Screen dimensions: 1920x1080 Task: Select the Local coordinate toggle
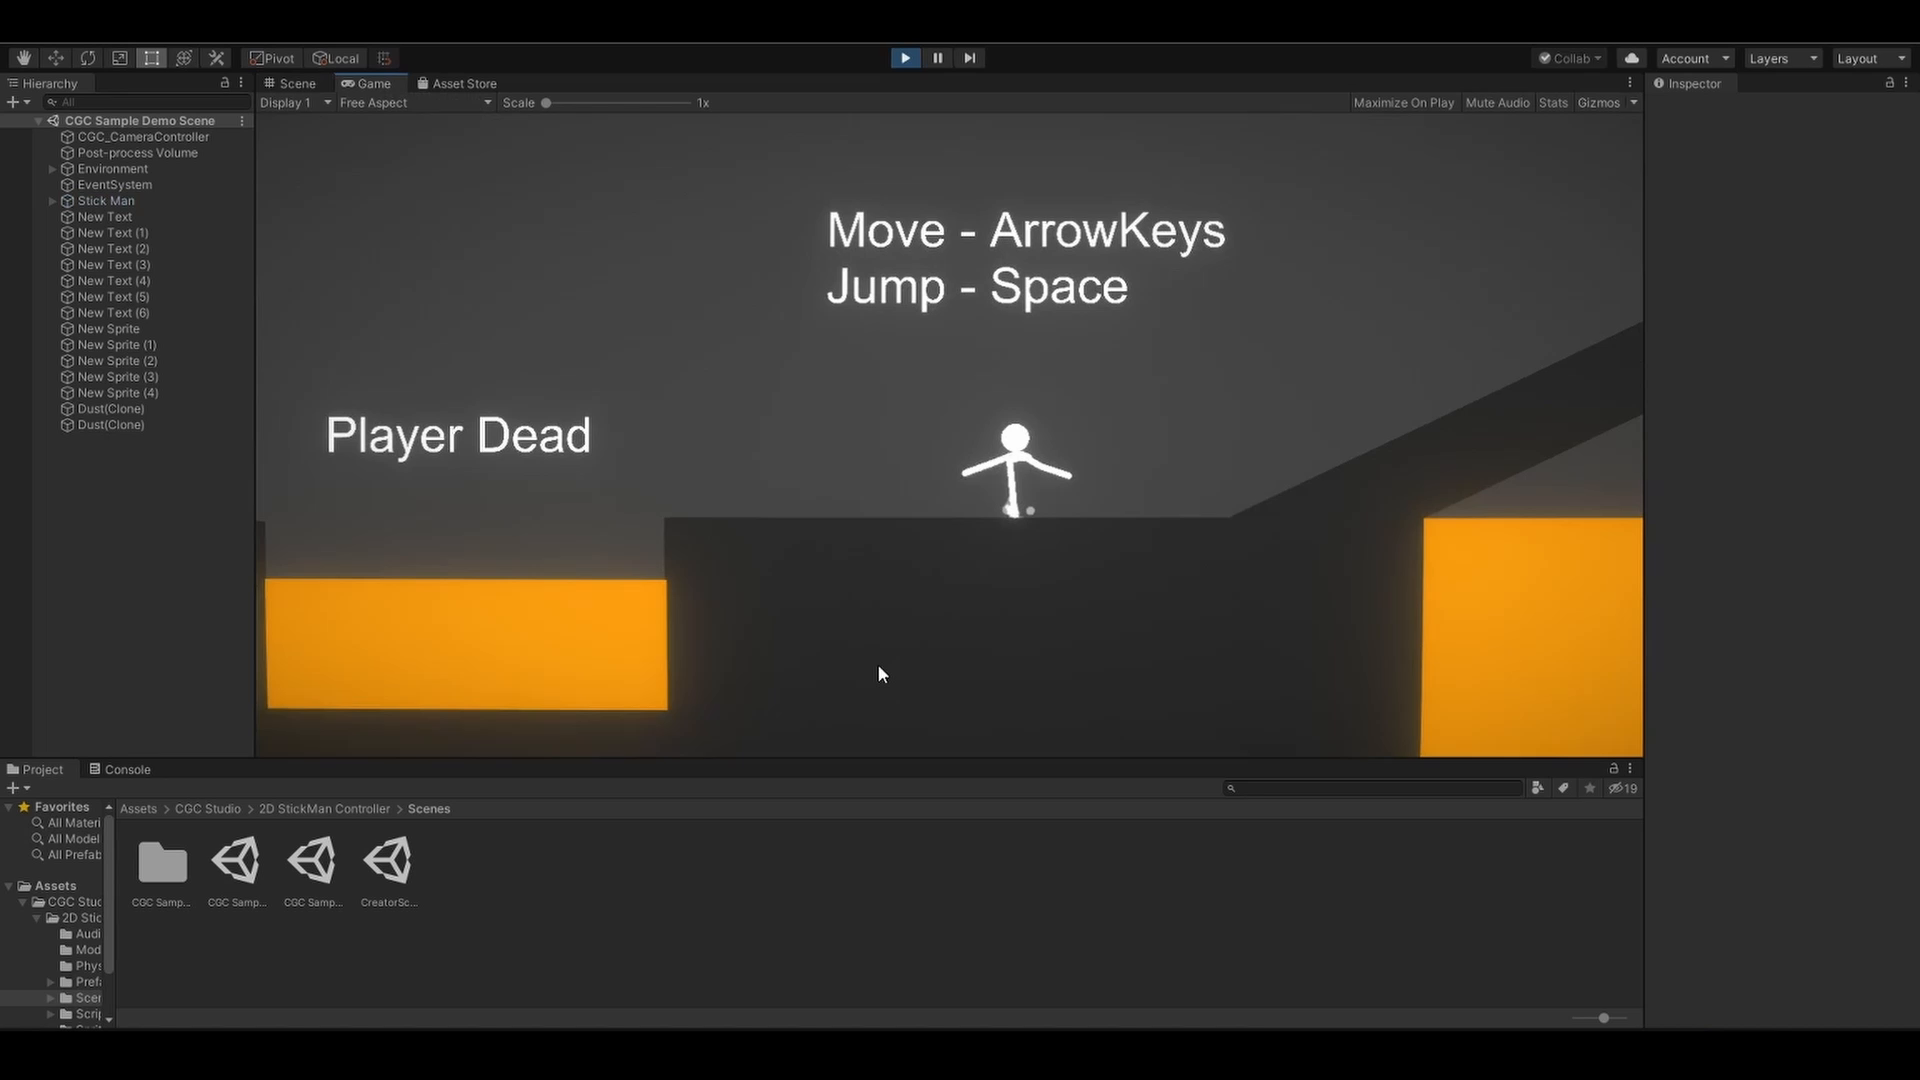click(x=334, y=57)
